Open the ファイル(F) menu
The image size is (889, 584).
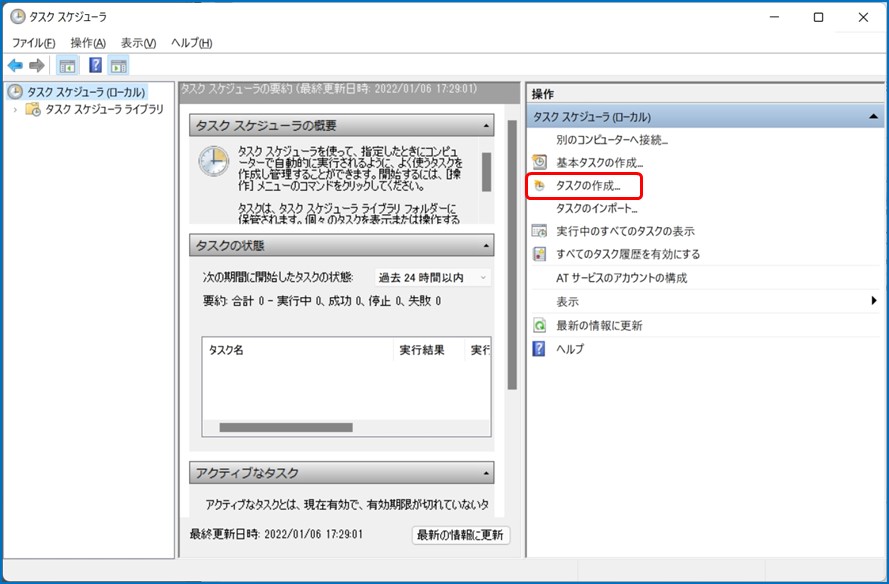pyautogui.click(x=33, y=43)
